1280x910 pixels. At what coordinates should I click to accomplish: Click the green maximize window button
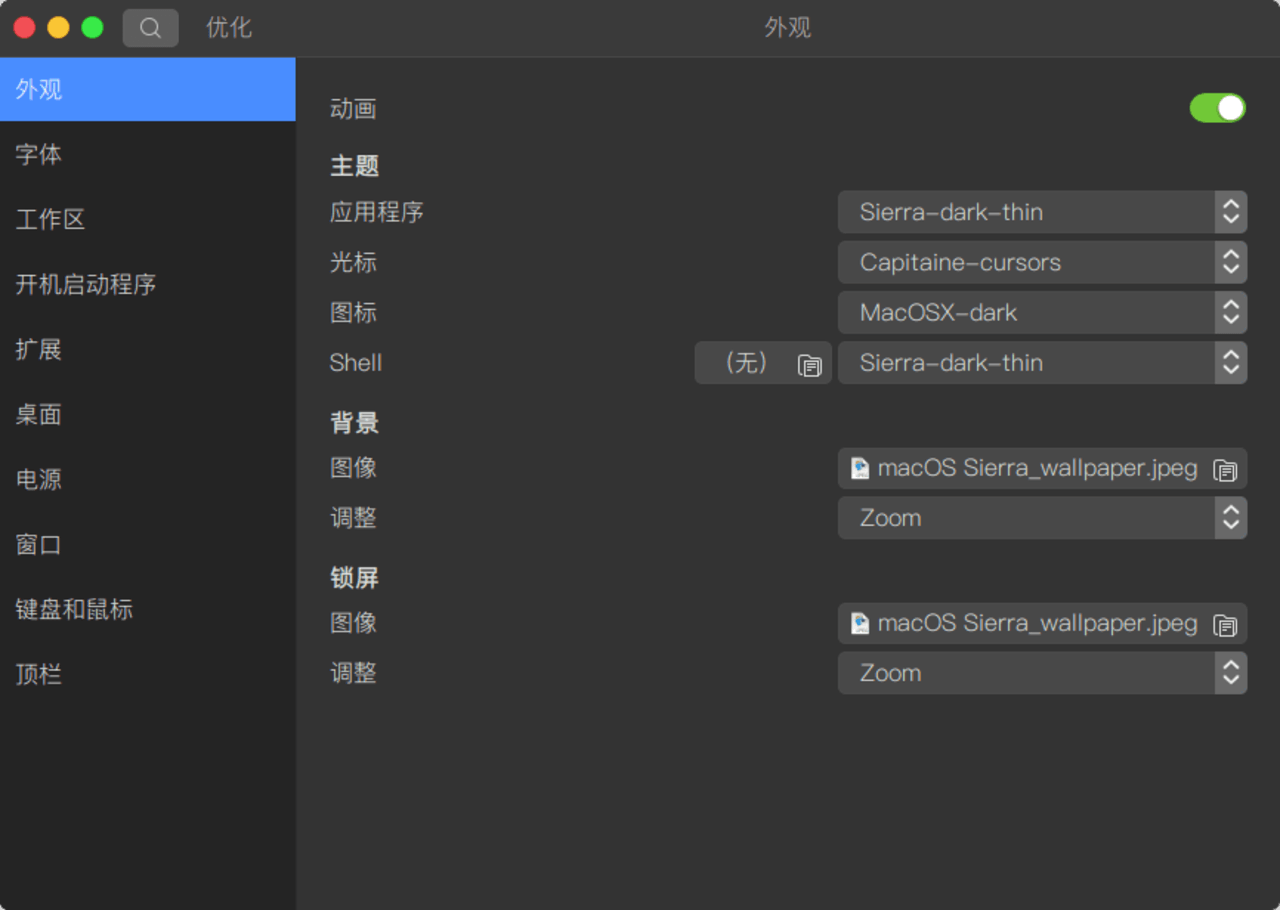click(x=92, y=28)
